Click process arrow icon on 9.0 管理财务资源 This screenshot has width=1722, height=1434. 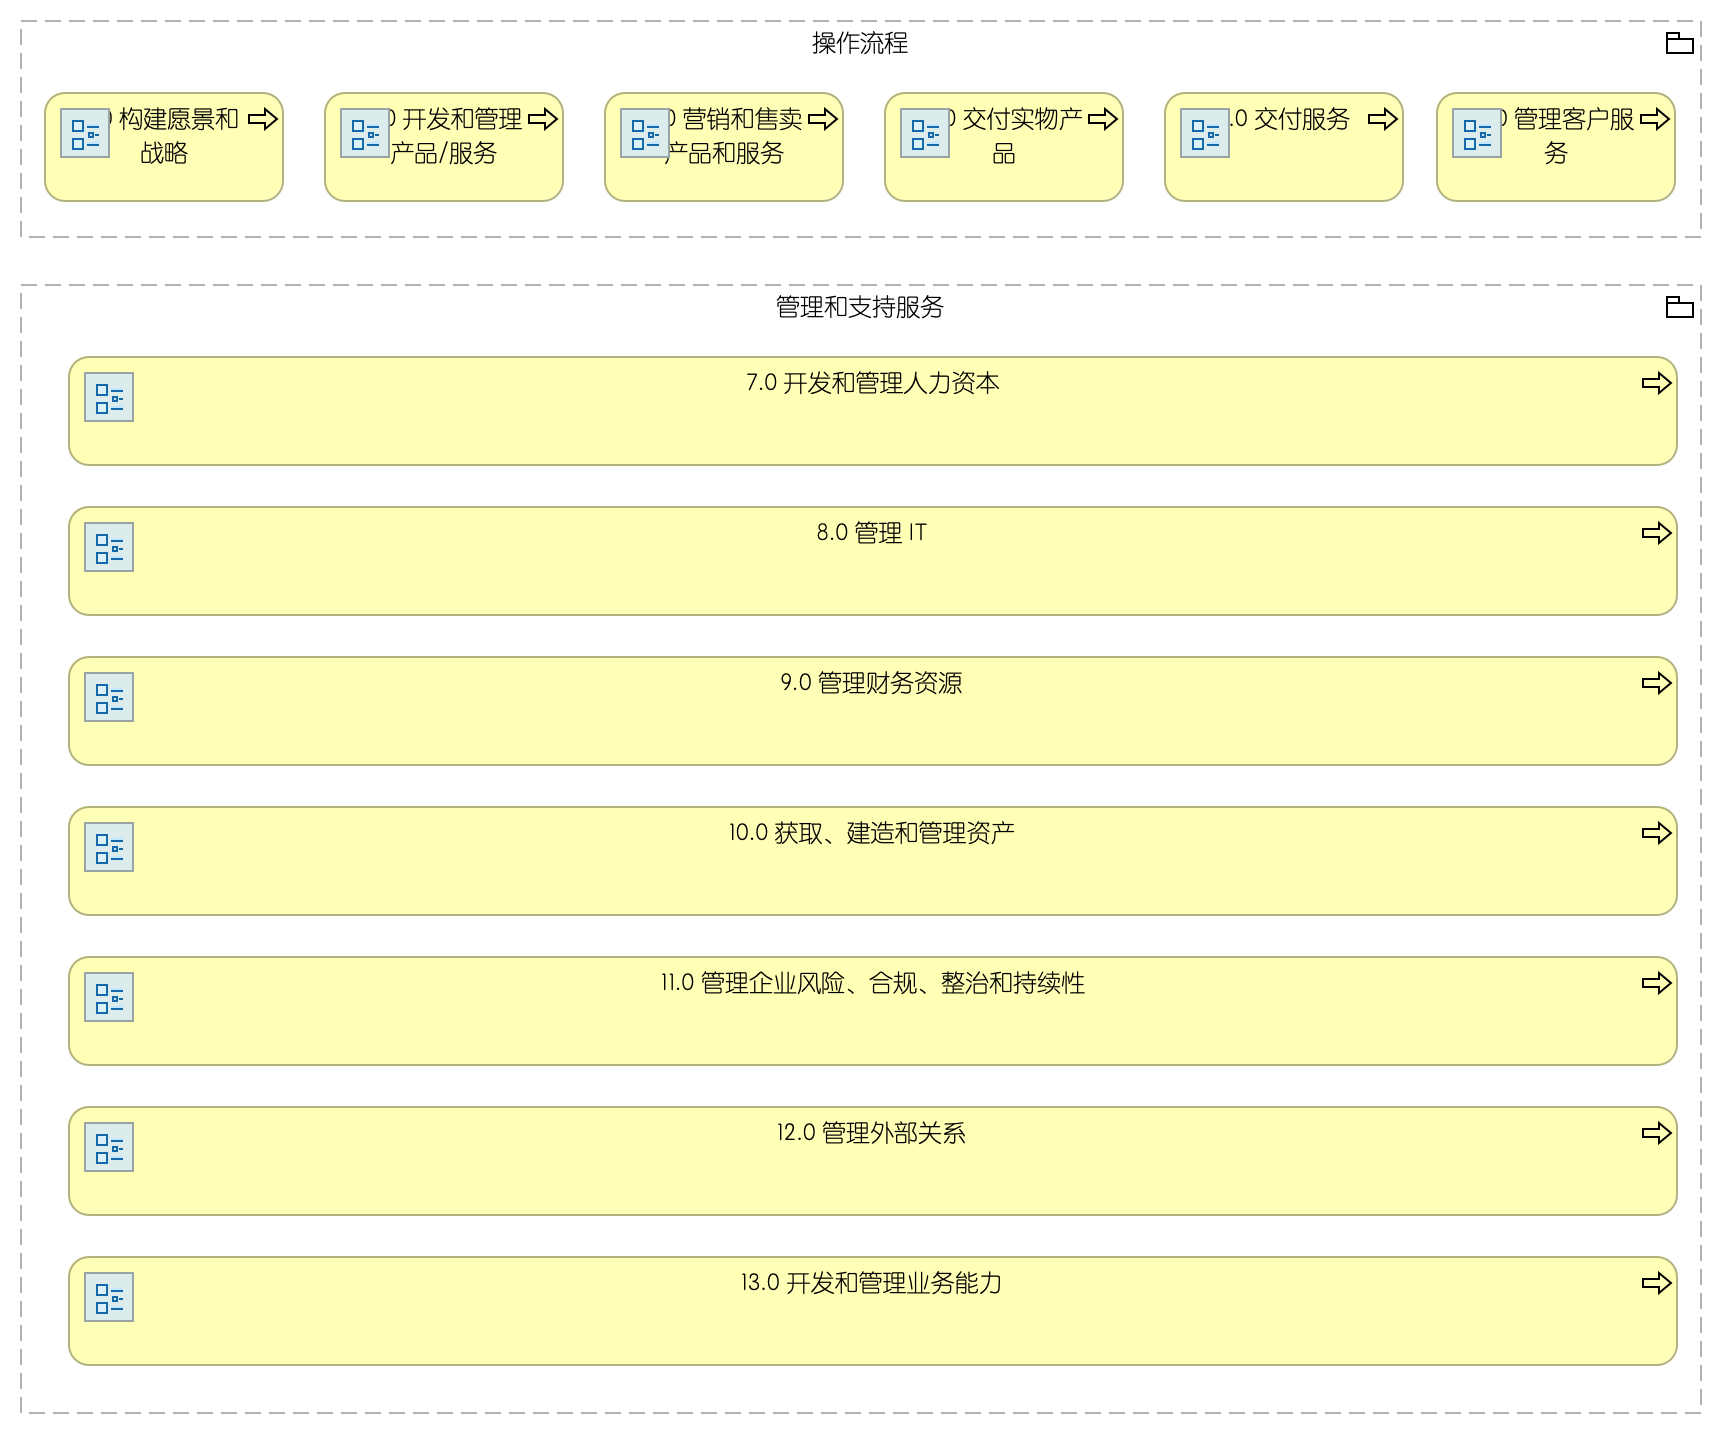(x=1657, y=683)
